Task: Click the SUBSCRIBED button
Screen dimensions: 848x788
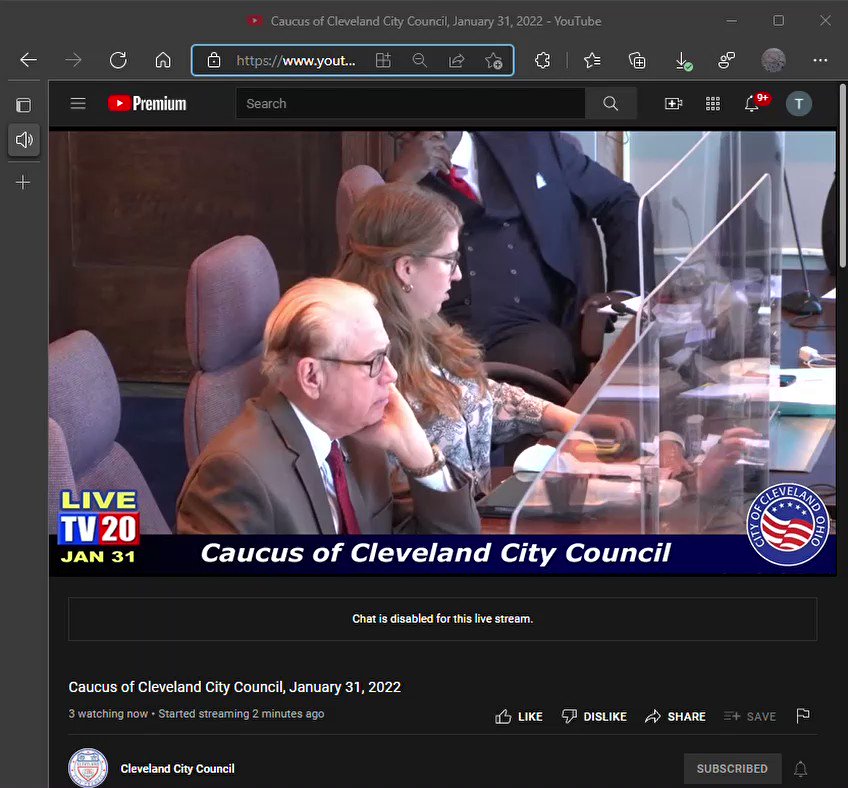Action: coord(732,769)
